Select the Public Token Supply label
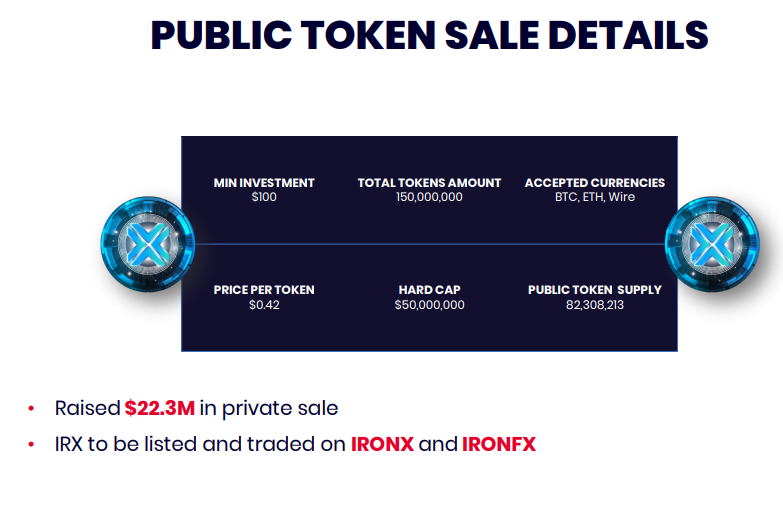The image size is (783, 511). click(x=595, y=290)
